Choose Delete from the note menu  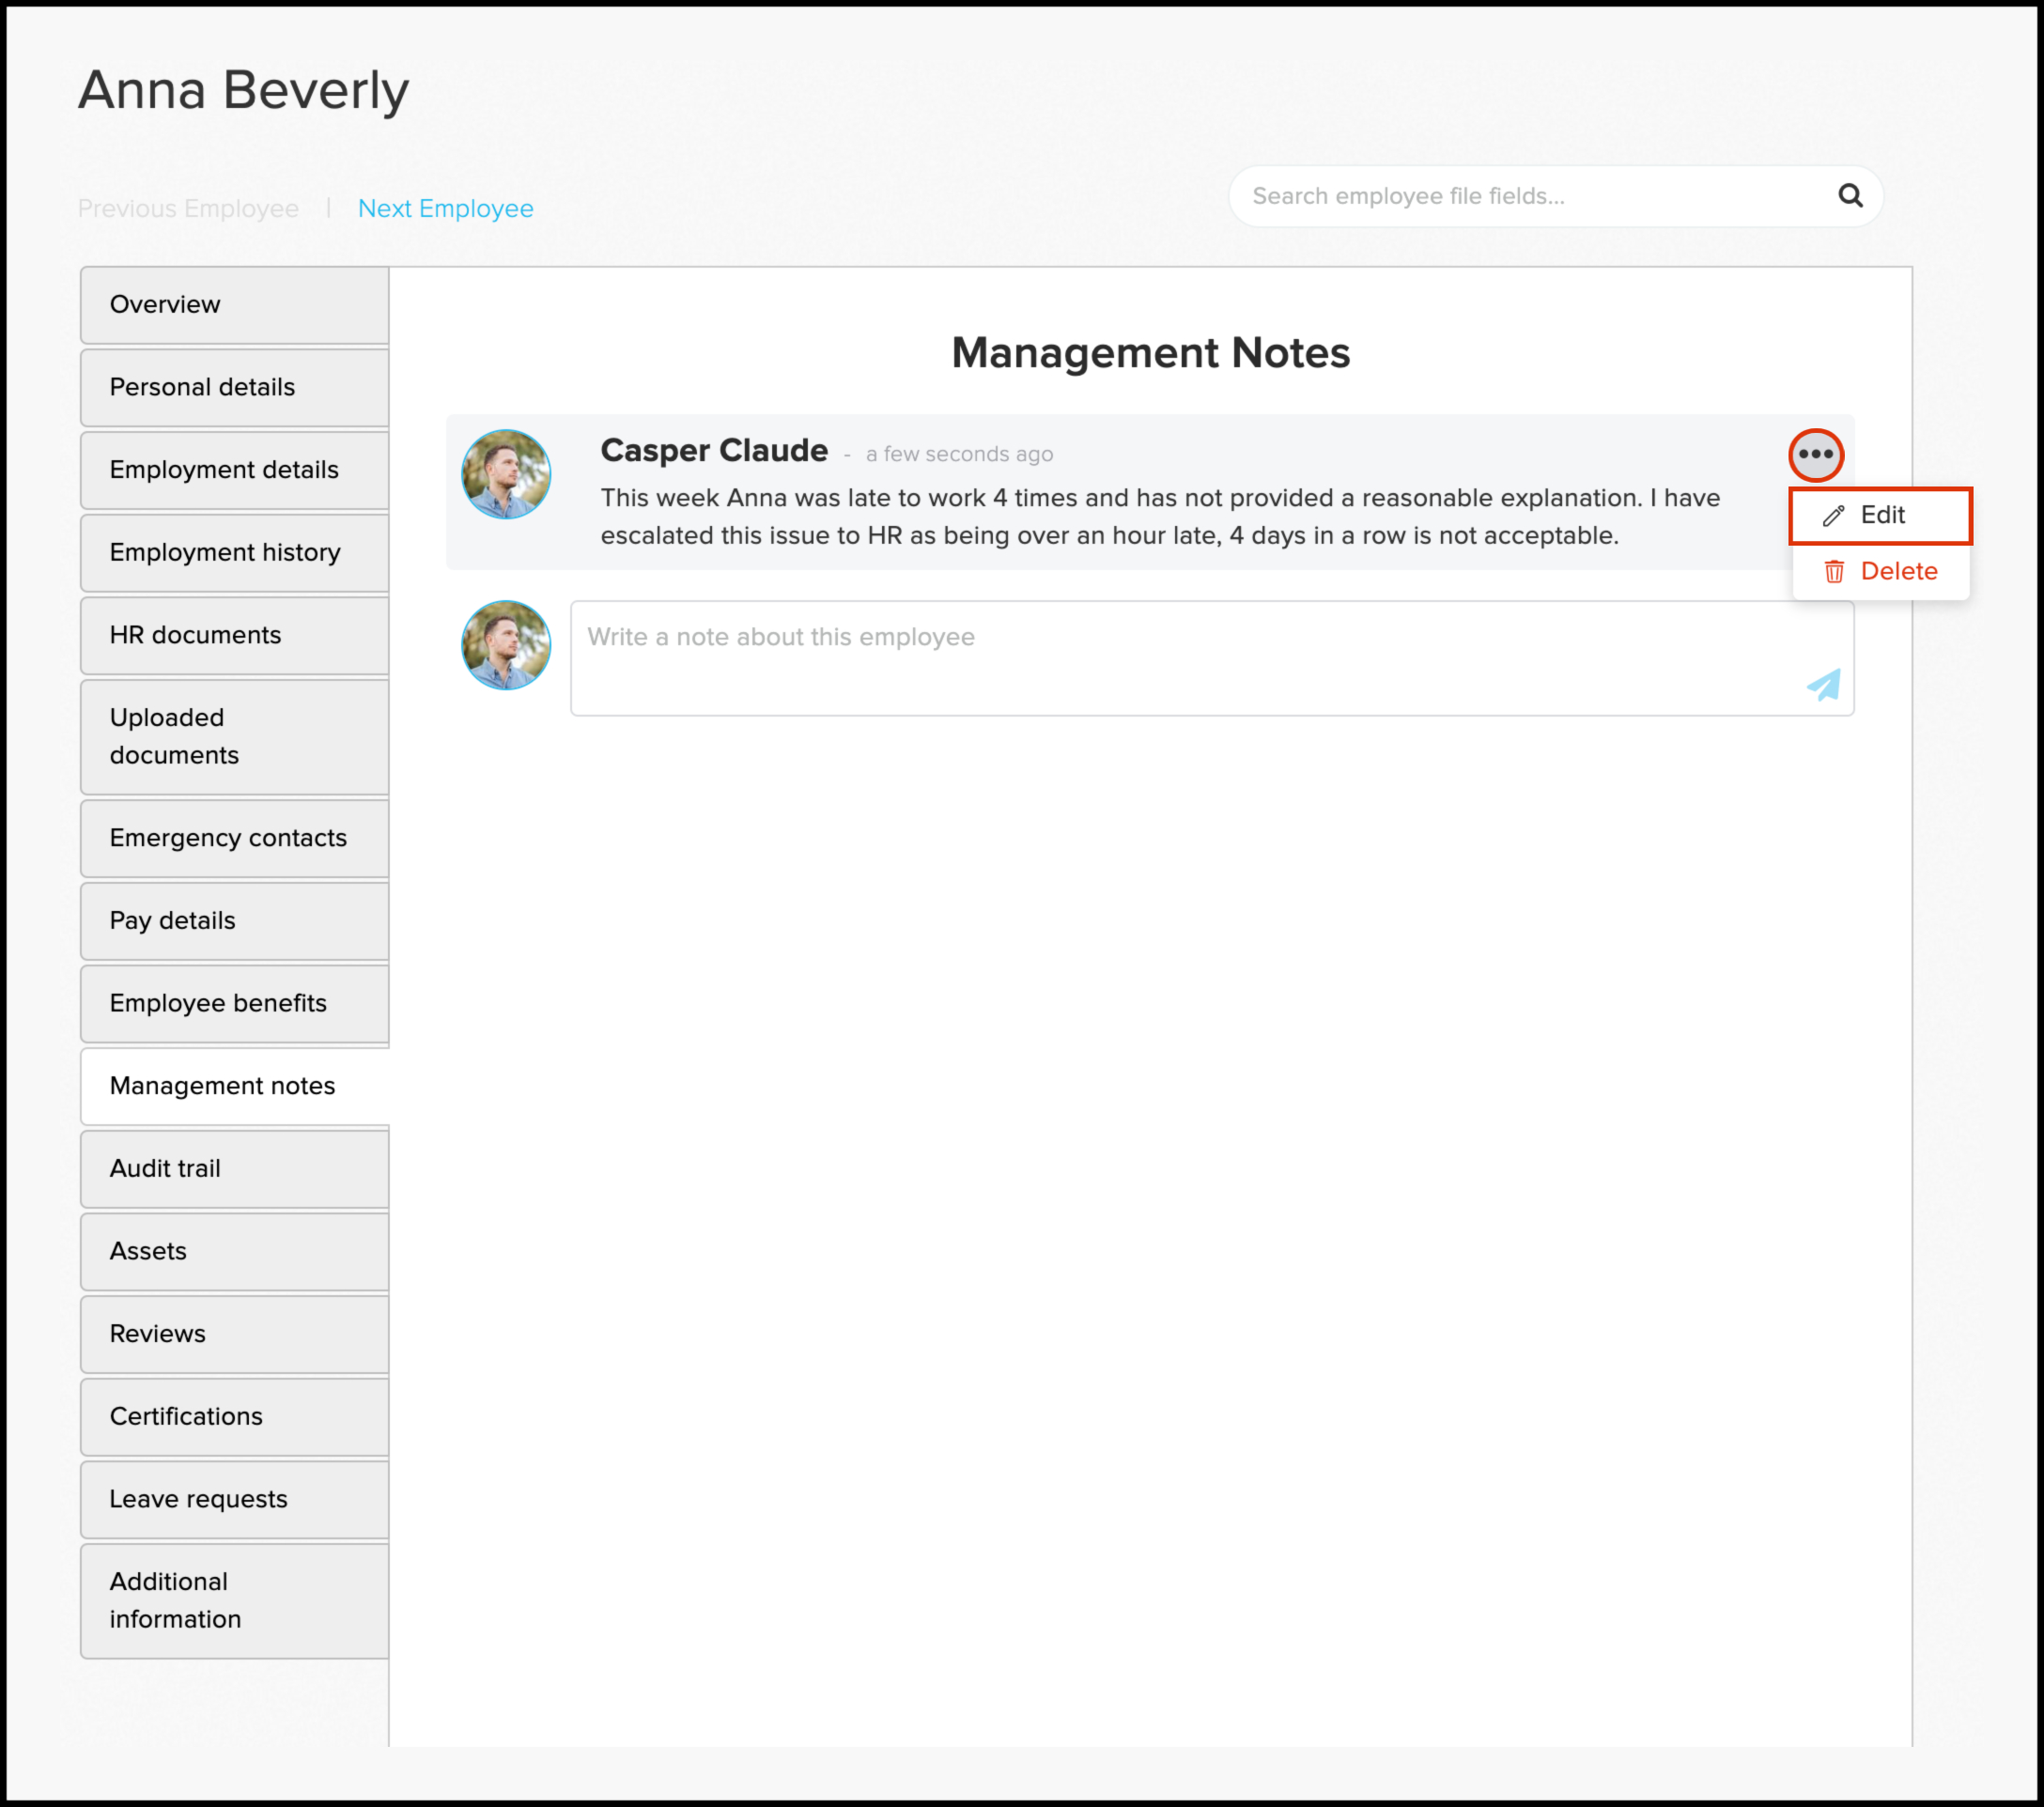tap(1880, 572)
